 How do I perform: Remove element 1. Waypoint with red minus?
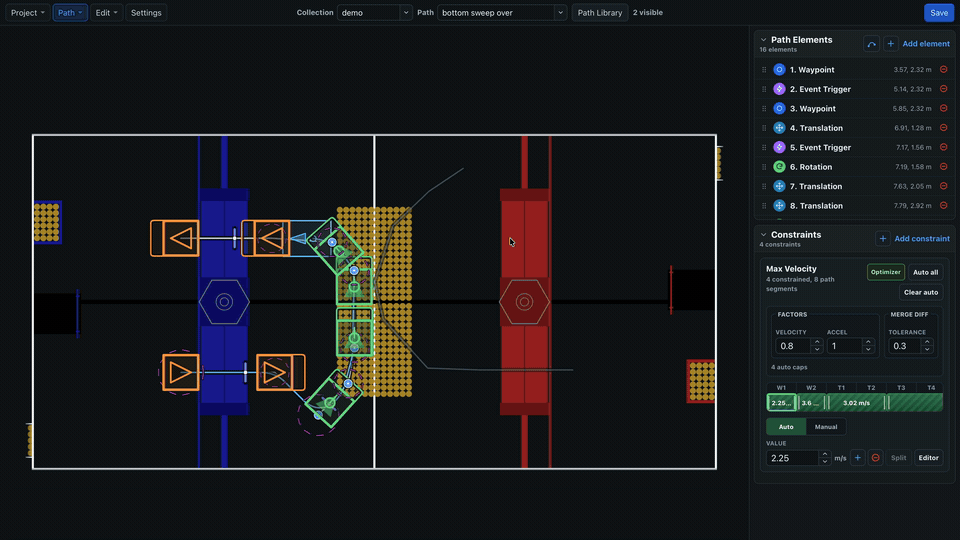click(x=943, y=69)
